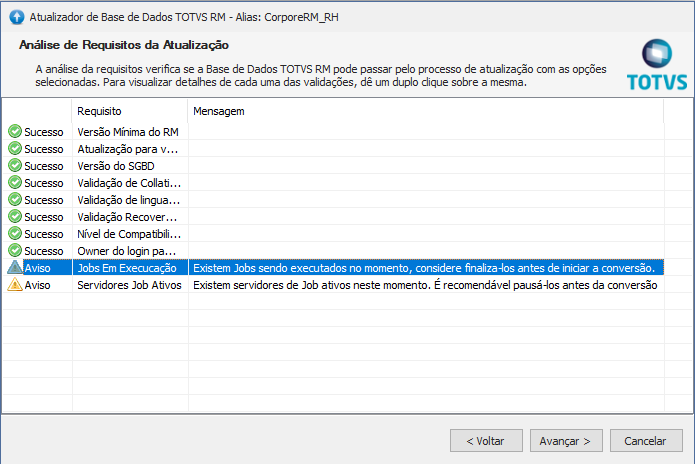This screenshot has height=464, width=695.
Task: Click success icon for Versão Mínima do RM
Action: point(15,131)
